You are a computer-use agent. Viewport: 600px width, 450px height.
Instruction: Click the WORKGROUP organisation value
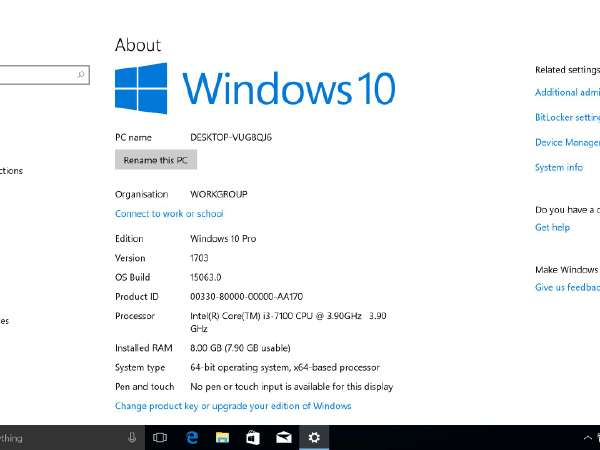(218, 194)
